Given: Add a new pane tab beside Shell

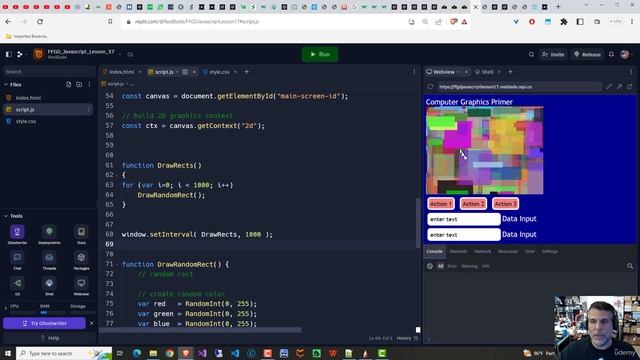Looking at the screenshot, I should (x=510, y=72).
